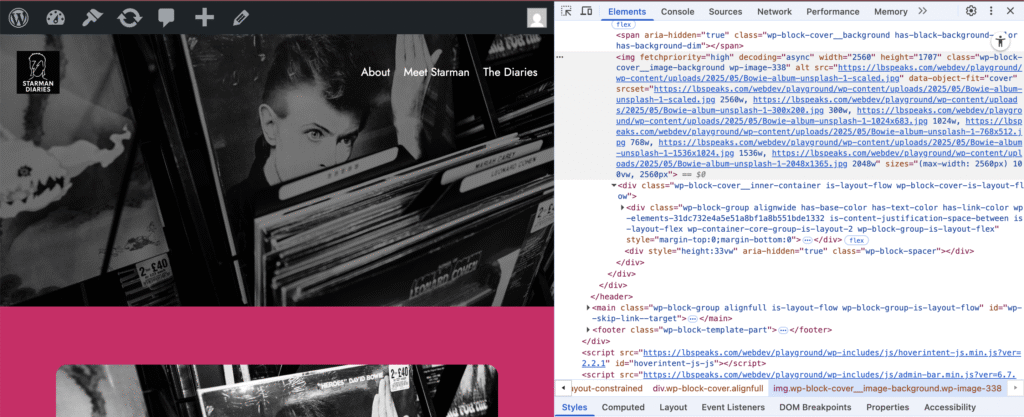
Task: Show more DevTools tabs via chevron
Action: point(922,11)
